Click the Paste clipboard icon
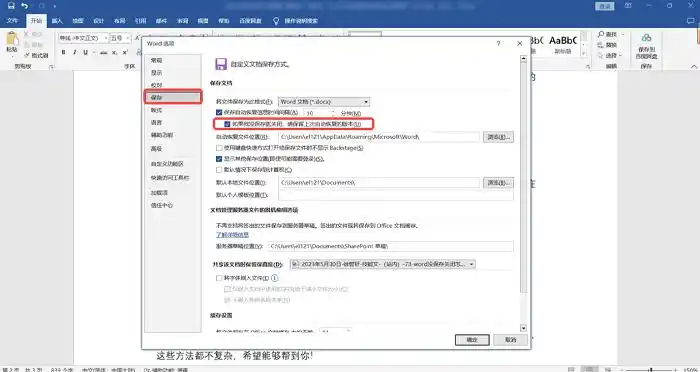700x372 pixels. (x=12, y=39)
